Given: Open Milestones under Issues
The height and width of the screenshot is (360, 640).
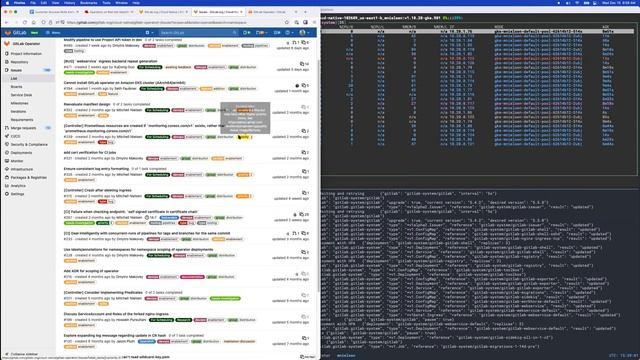Looking at the screenshot, I should [x=19, y=103].
